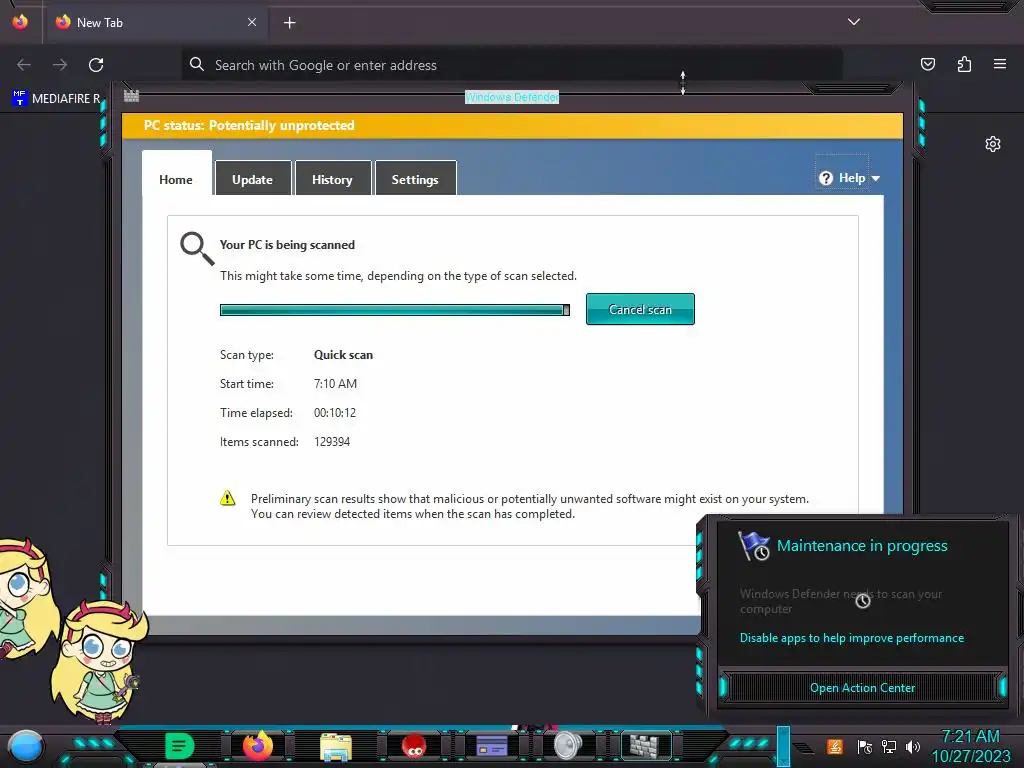Select Windows Defender brick wall taskbar icon
This screenshot has width=1024, height=768.
(x=645, y=746)
